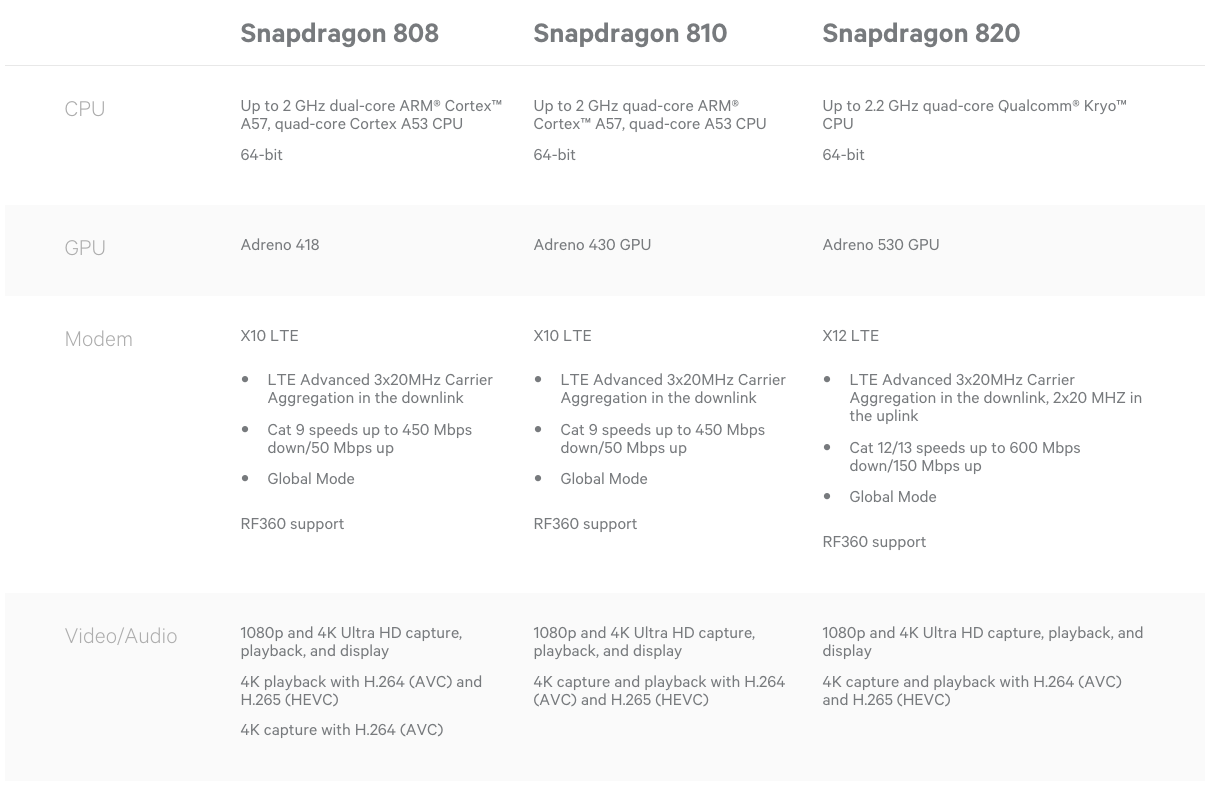Click the Video/Audio row label
The image size is (1214, 787).
click(121, 636)
